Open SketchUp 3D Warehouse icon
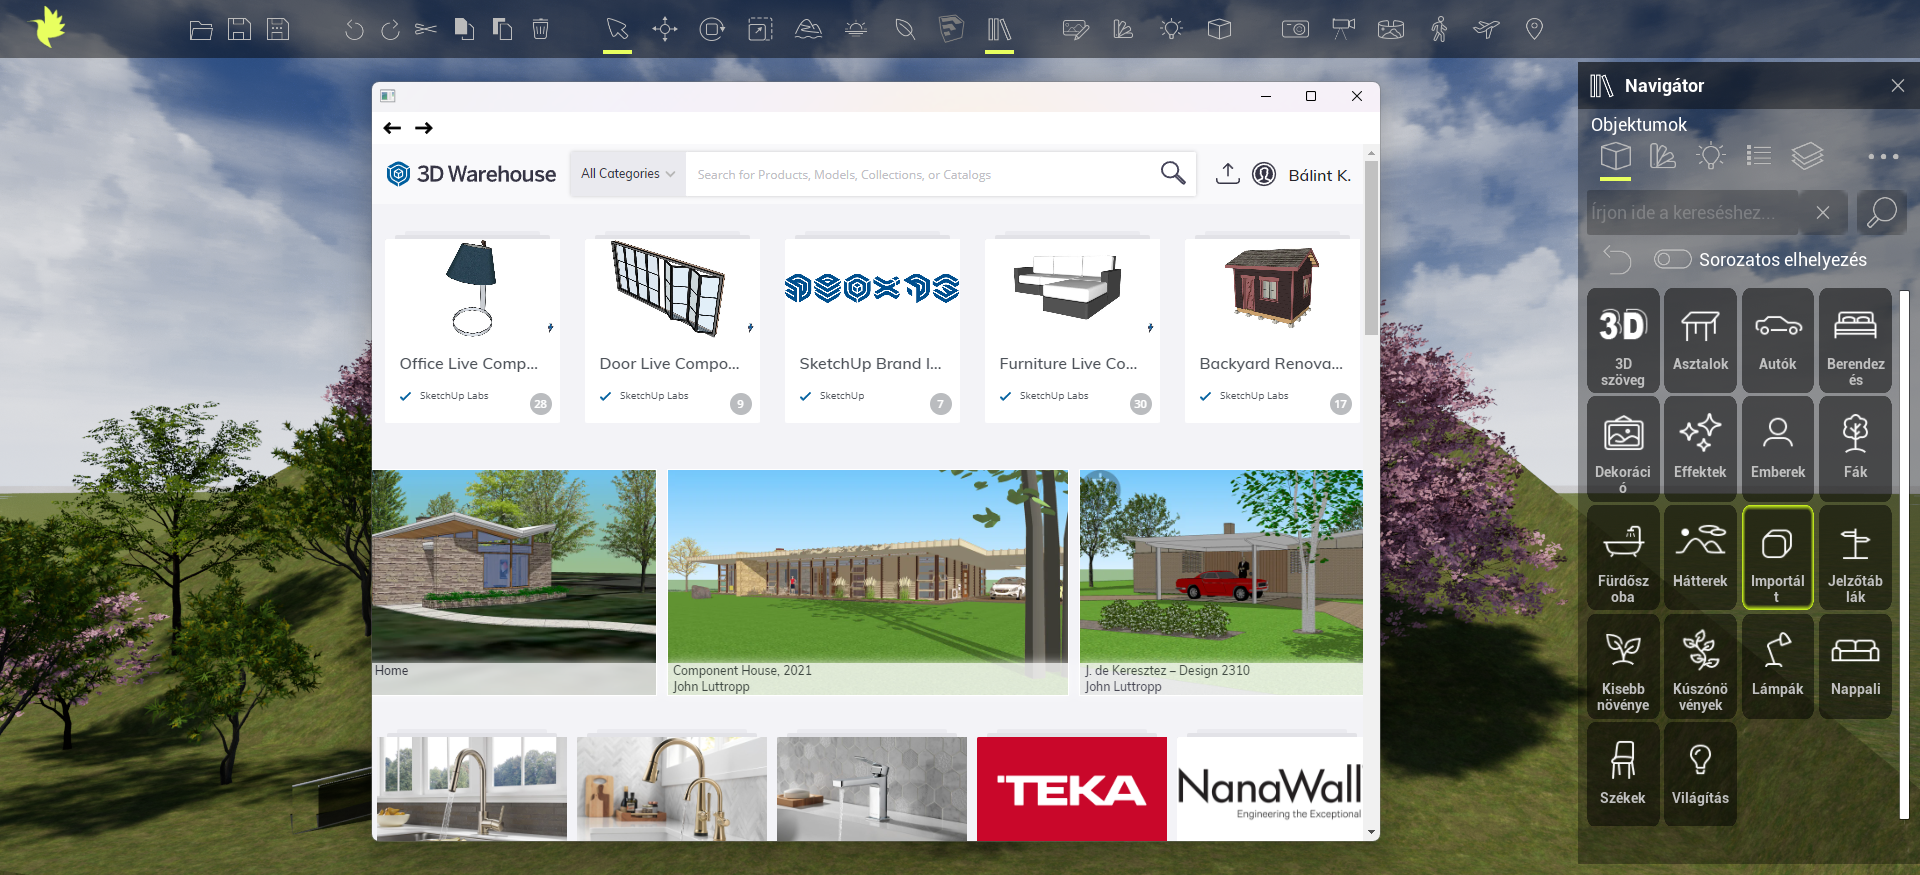 (x=951, y=30)
